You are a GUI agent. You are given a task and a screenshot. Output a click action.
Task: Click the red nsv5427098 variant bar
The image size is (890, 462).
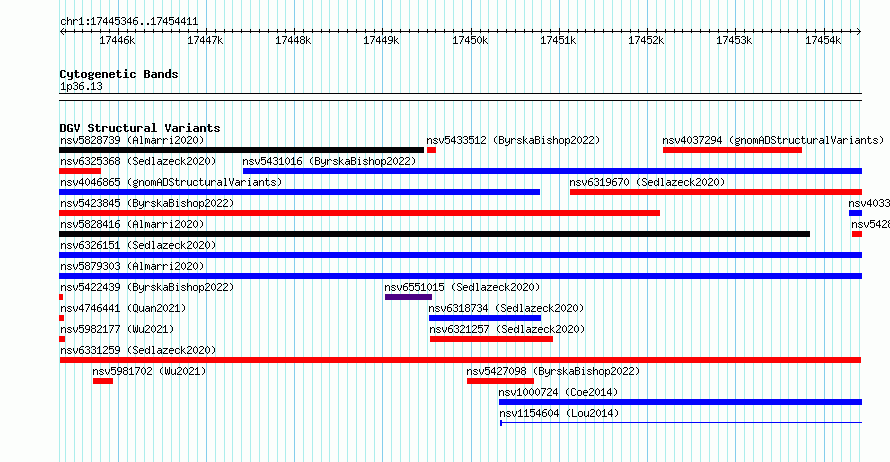[x=501, y=381]
